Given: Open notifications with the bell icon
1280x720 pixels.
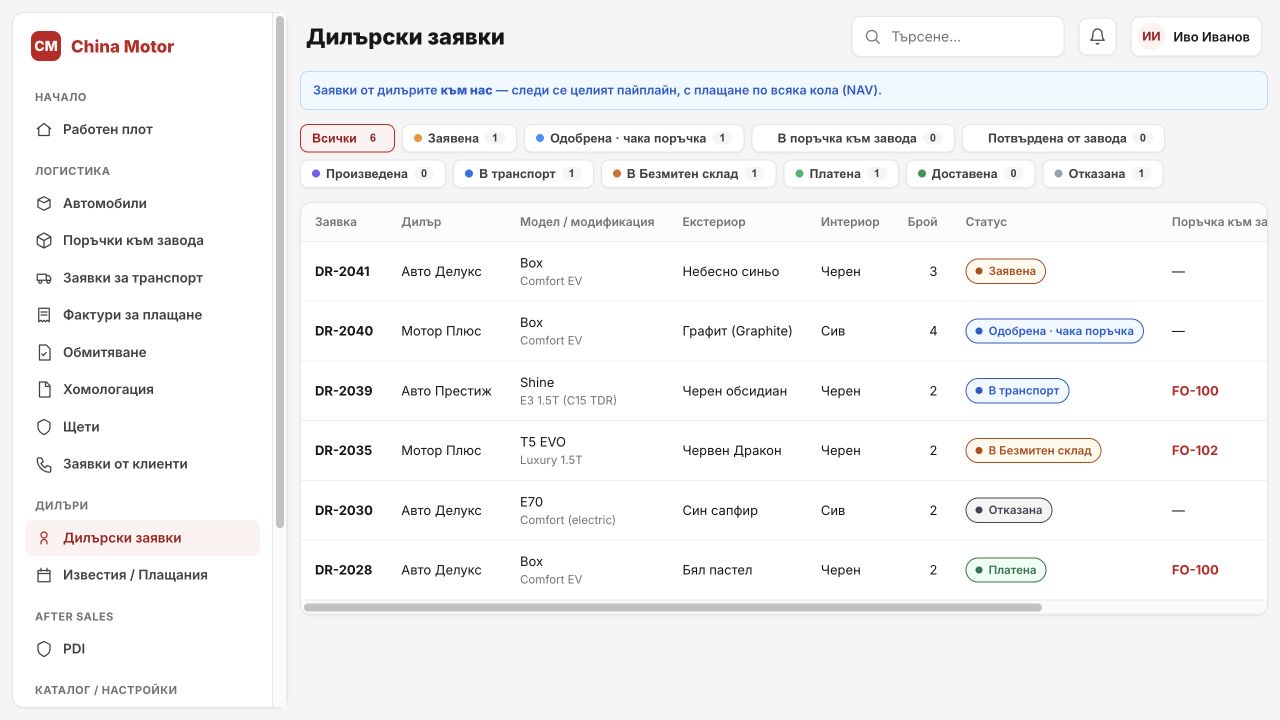Looking at the screenshot, I should pyautogui.click(x=1097, y=37).
